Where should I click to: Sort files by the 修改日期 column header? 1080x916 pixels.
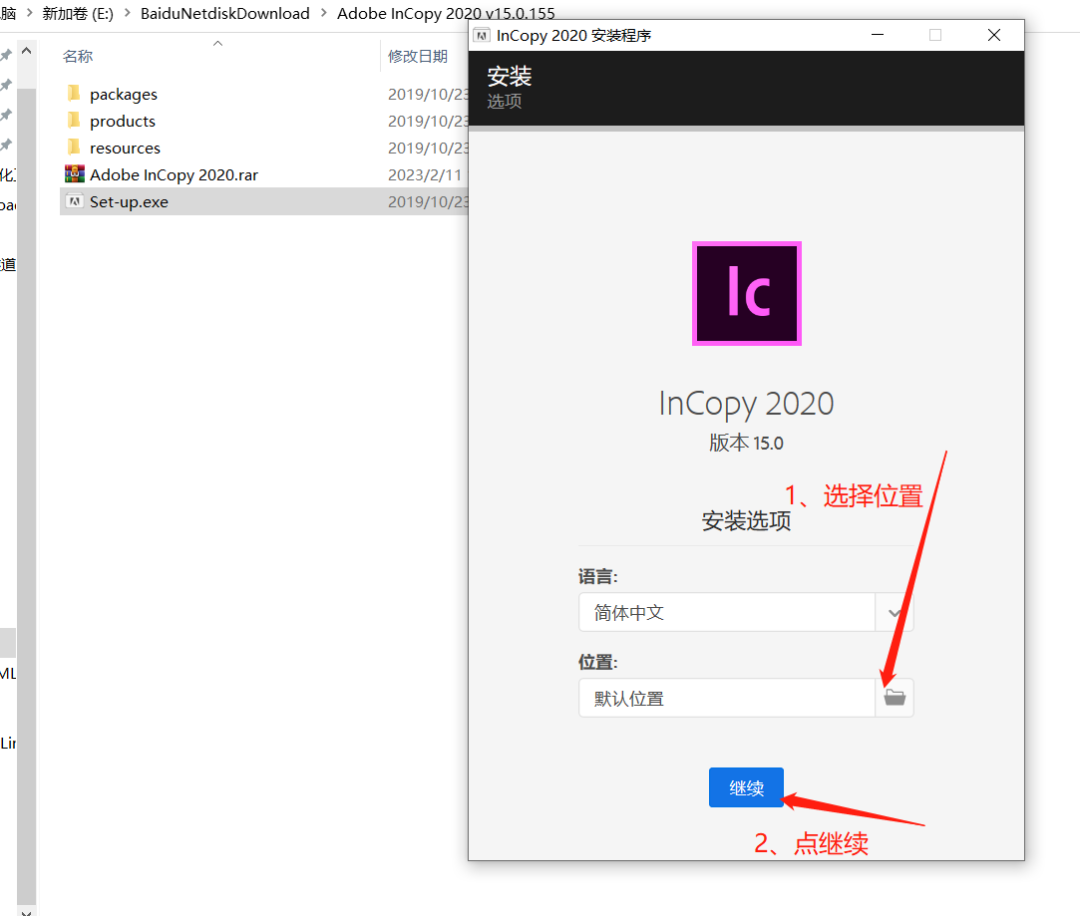pyautogui.click(x=420, y=55)
